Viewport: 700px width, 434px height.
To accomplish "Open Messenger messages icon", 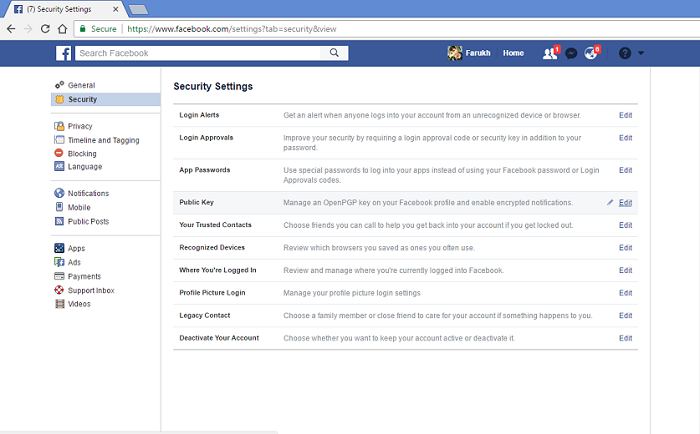I will [571, 54].
